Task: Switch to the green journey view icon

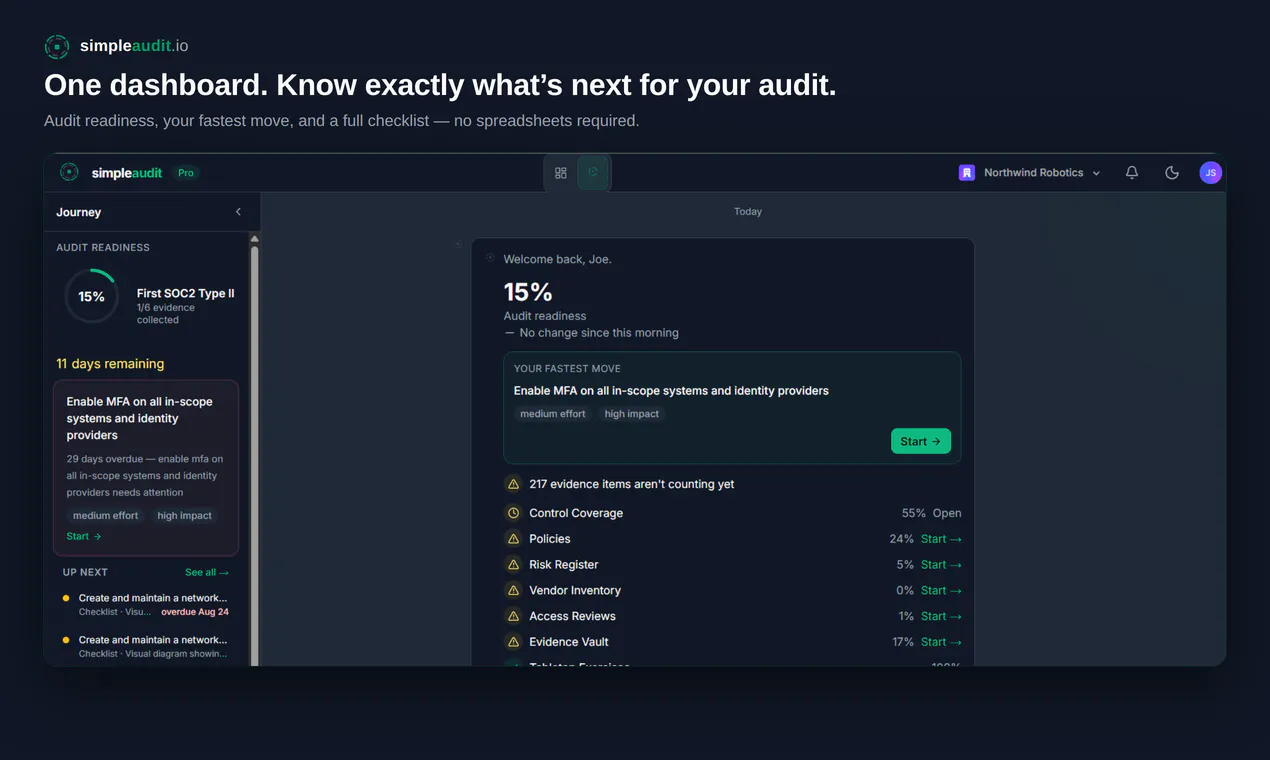Action: (593, 172)
